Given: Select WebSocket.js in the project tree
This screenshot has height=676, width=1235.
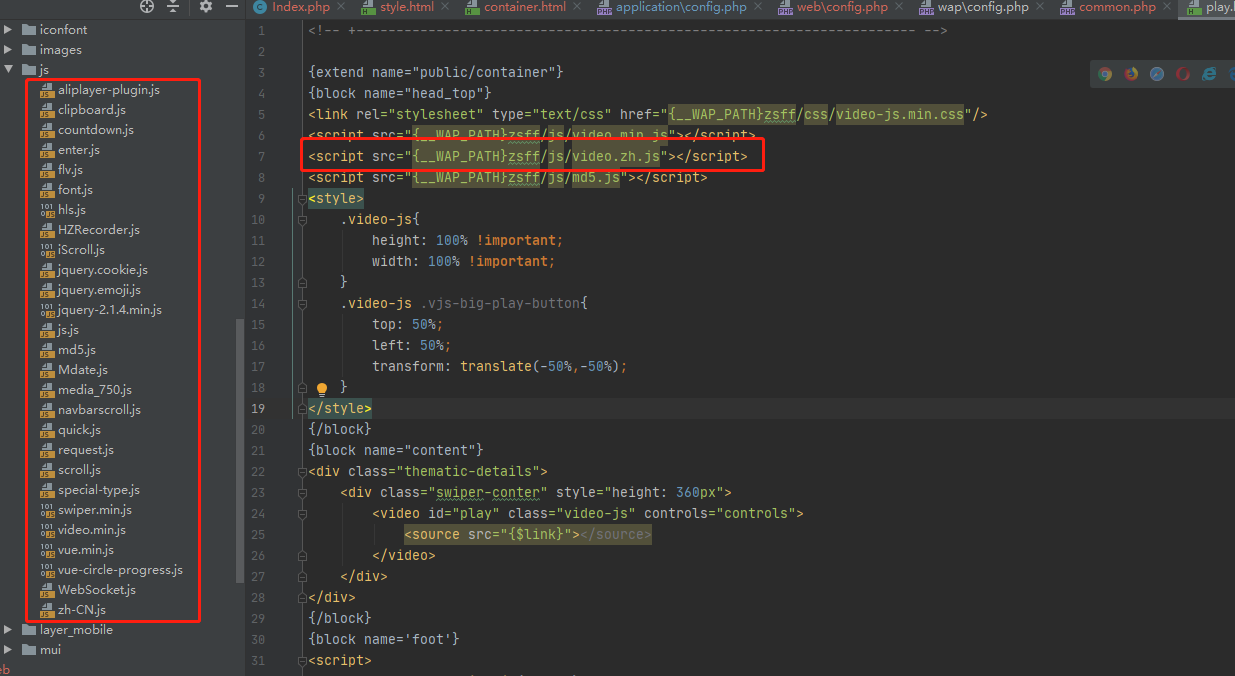Looking at the screenshot, I should point(97,590).
